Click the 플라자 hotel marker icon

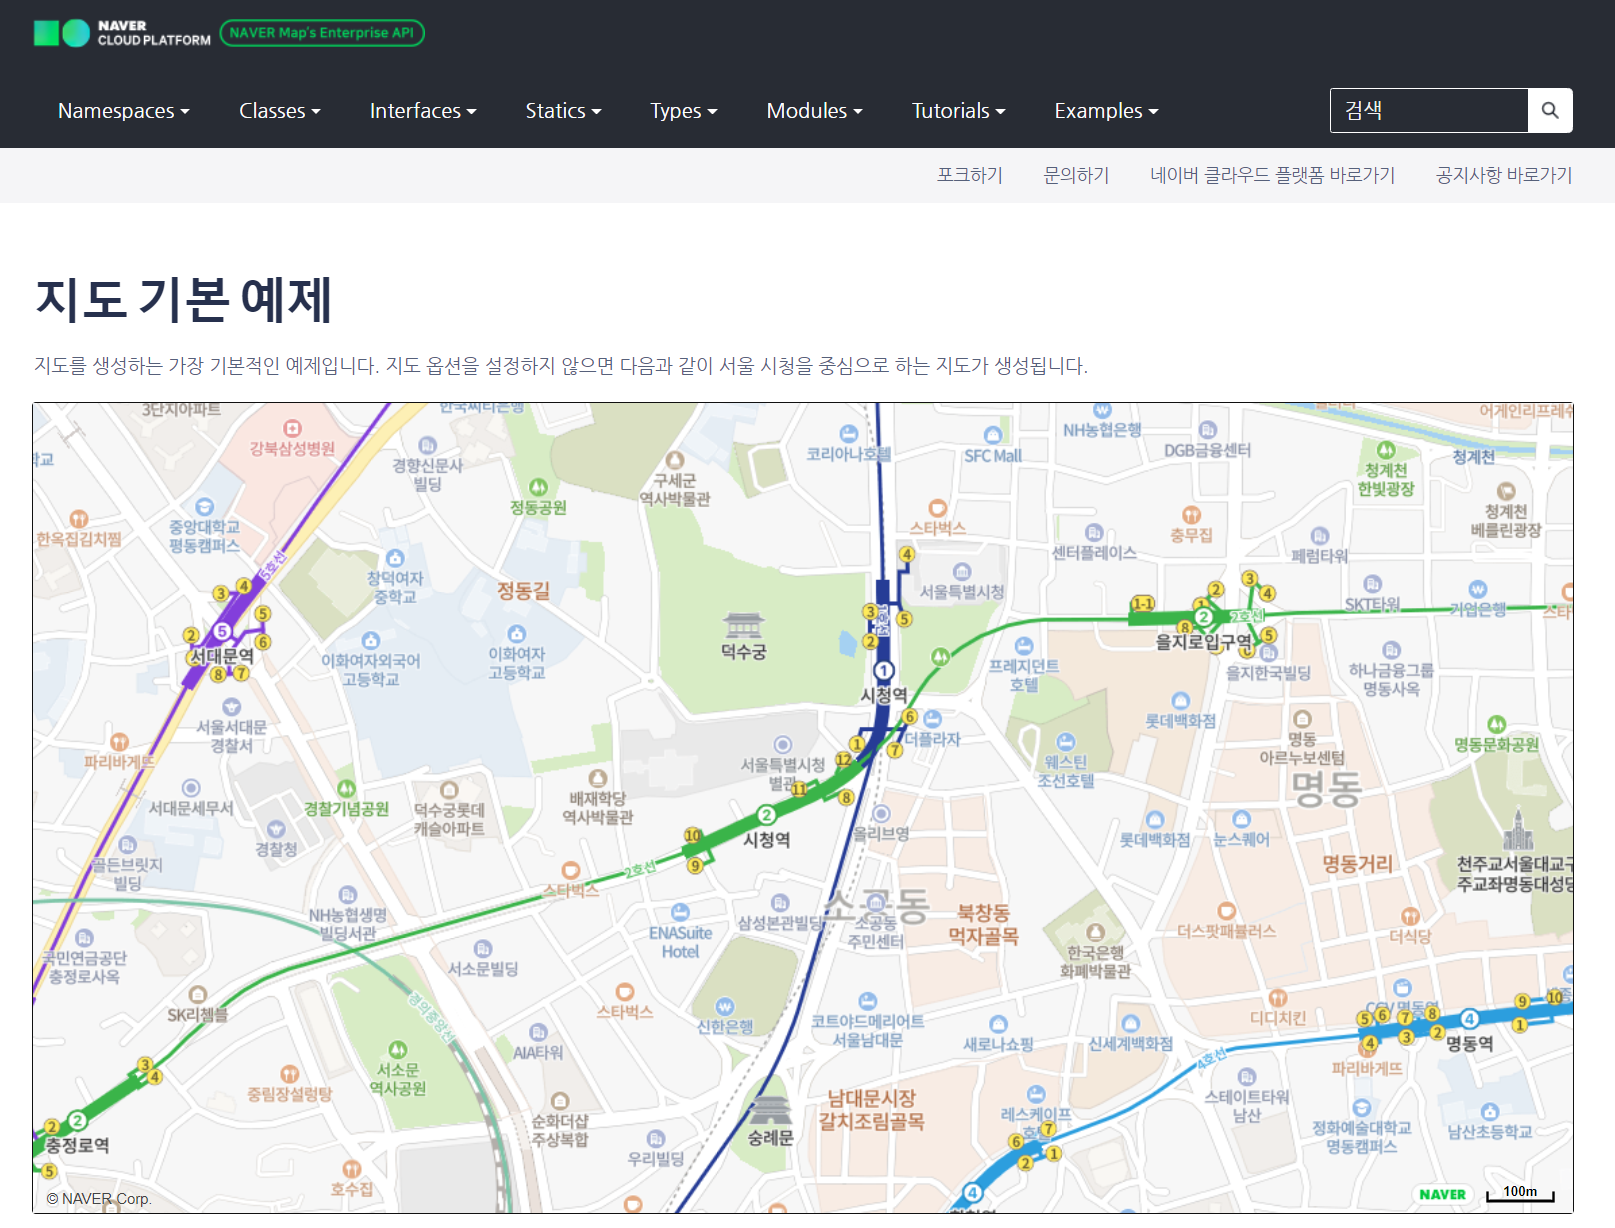pyautogui.click(x=933, y=719)
